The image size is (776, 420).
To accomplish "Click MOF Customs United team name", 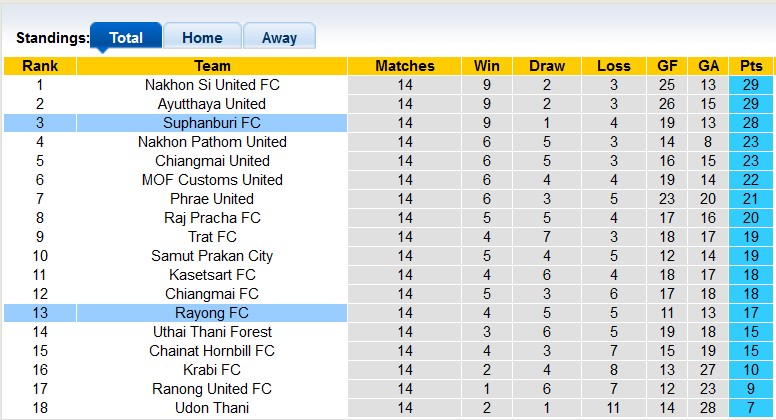I will coord(212,180).
